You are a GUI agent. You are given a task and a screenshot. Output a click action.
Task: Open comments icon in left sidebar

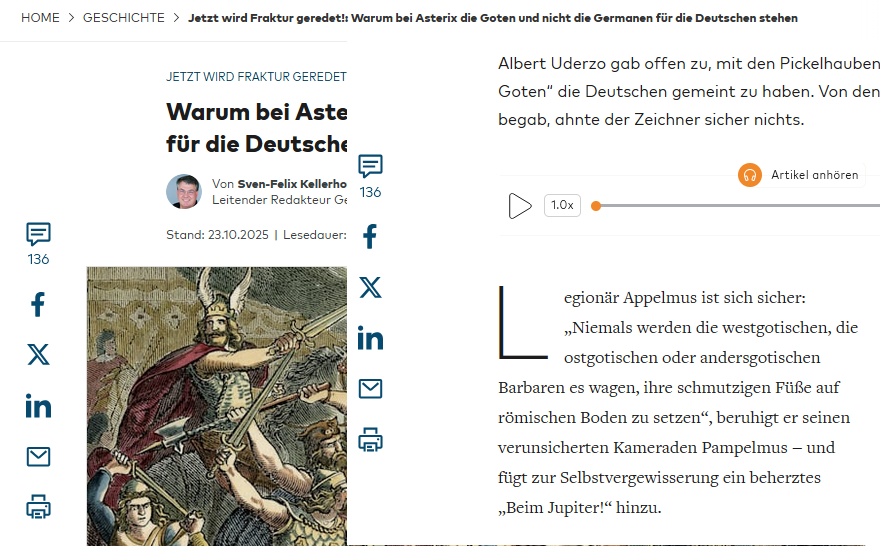click(x=38, y=234)
